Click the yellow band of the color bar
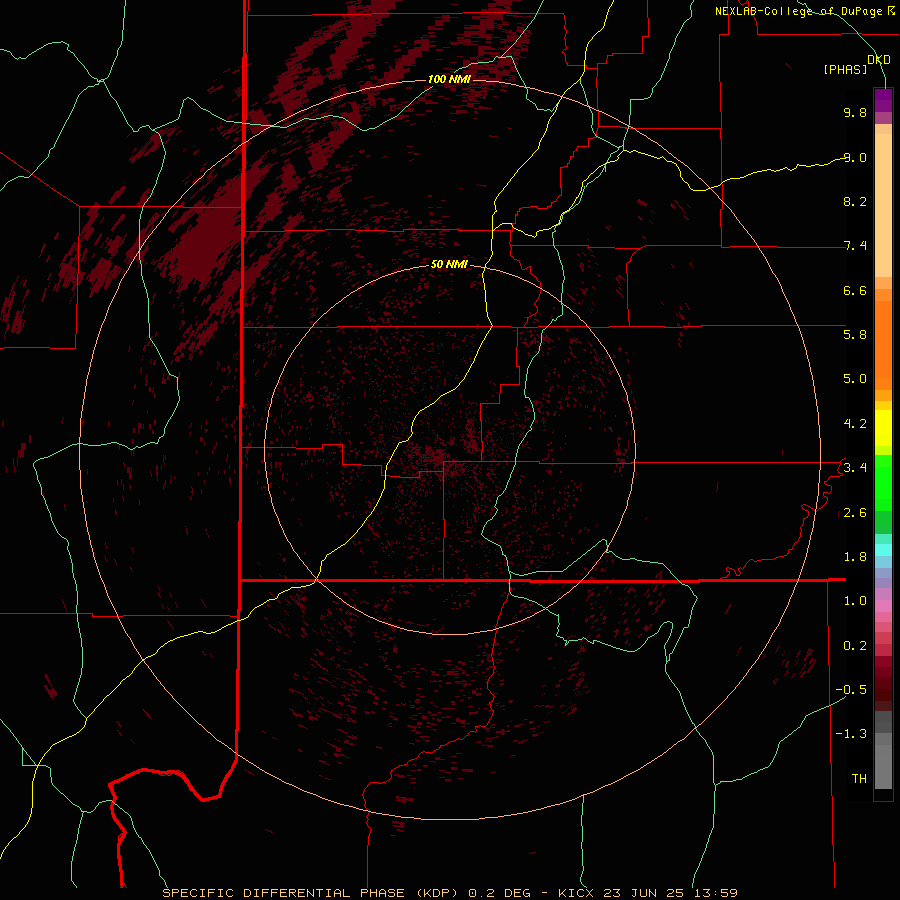900x900 pixels. click(883, 428)
